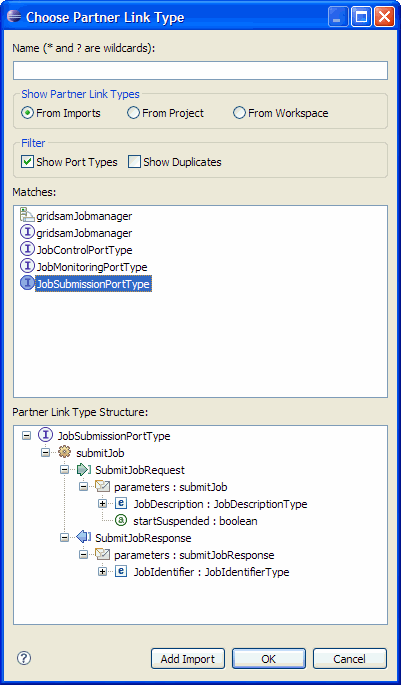The height and width of the screenshot is (685, 401).
Task: Collapse the SubmitJobResponse tree node
Action: [x=64, y=537]
